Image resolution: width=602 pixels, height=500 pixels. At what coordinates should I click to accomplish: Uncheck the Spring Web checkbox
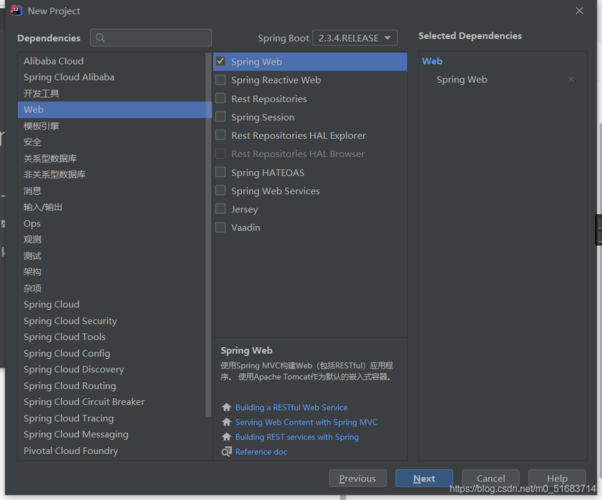[x=221, y=62]
